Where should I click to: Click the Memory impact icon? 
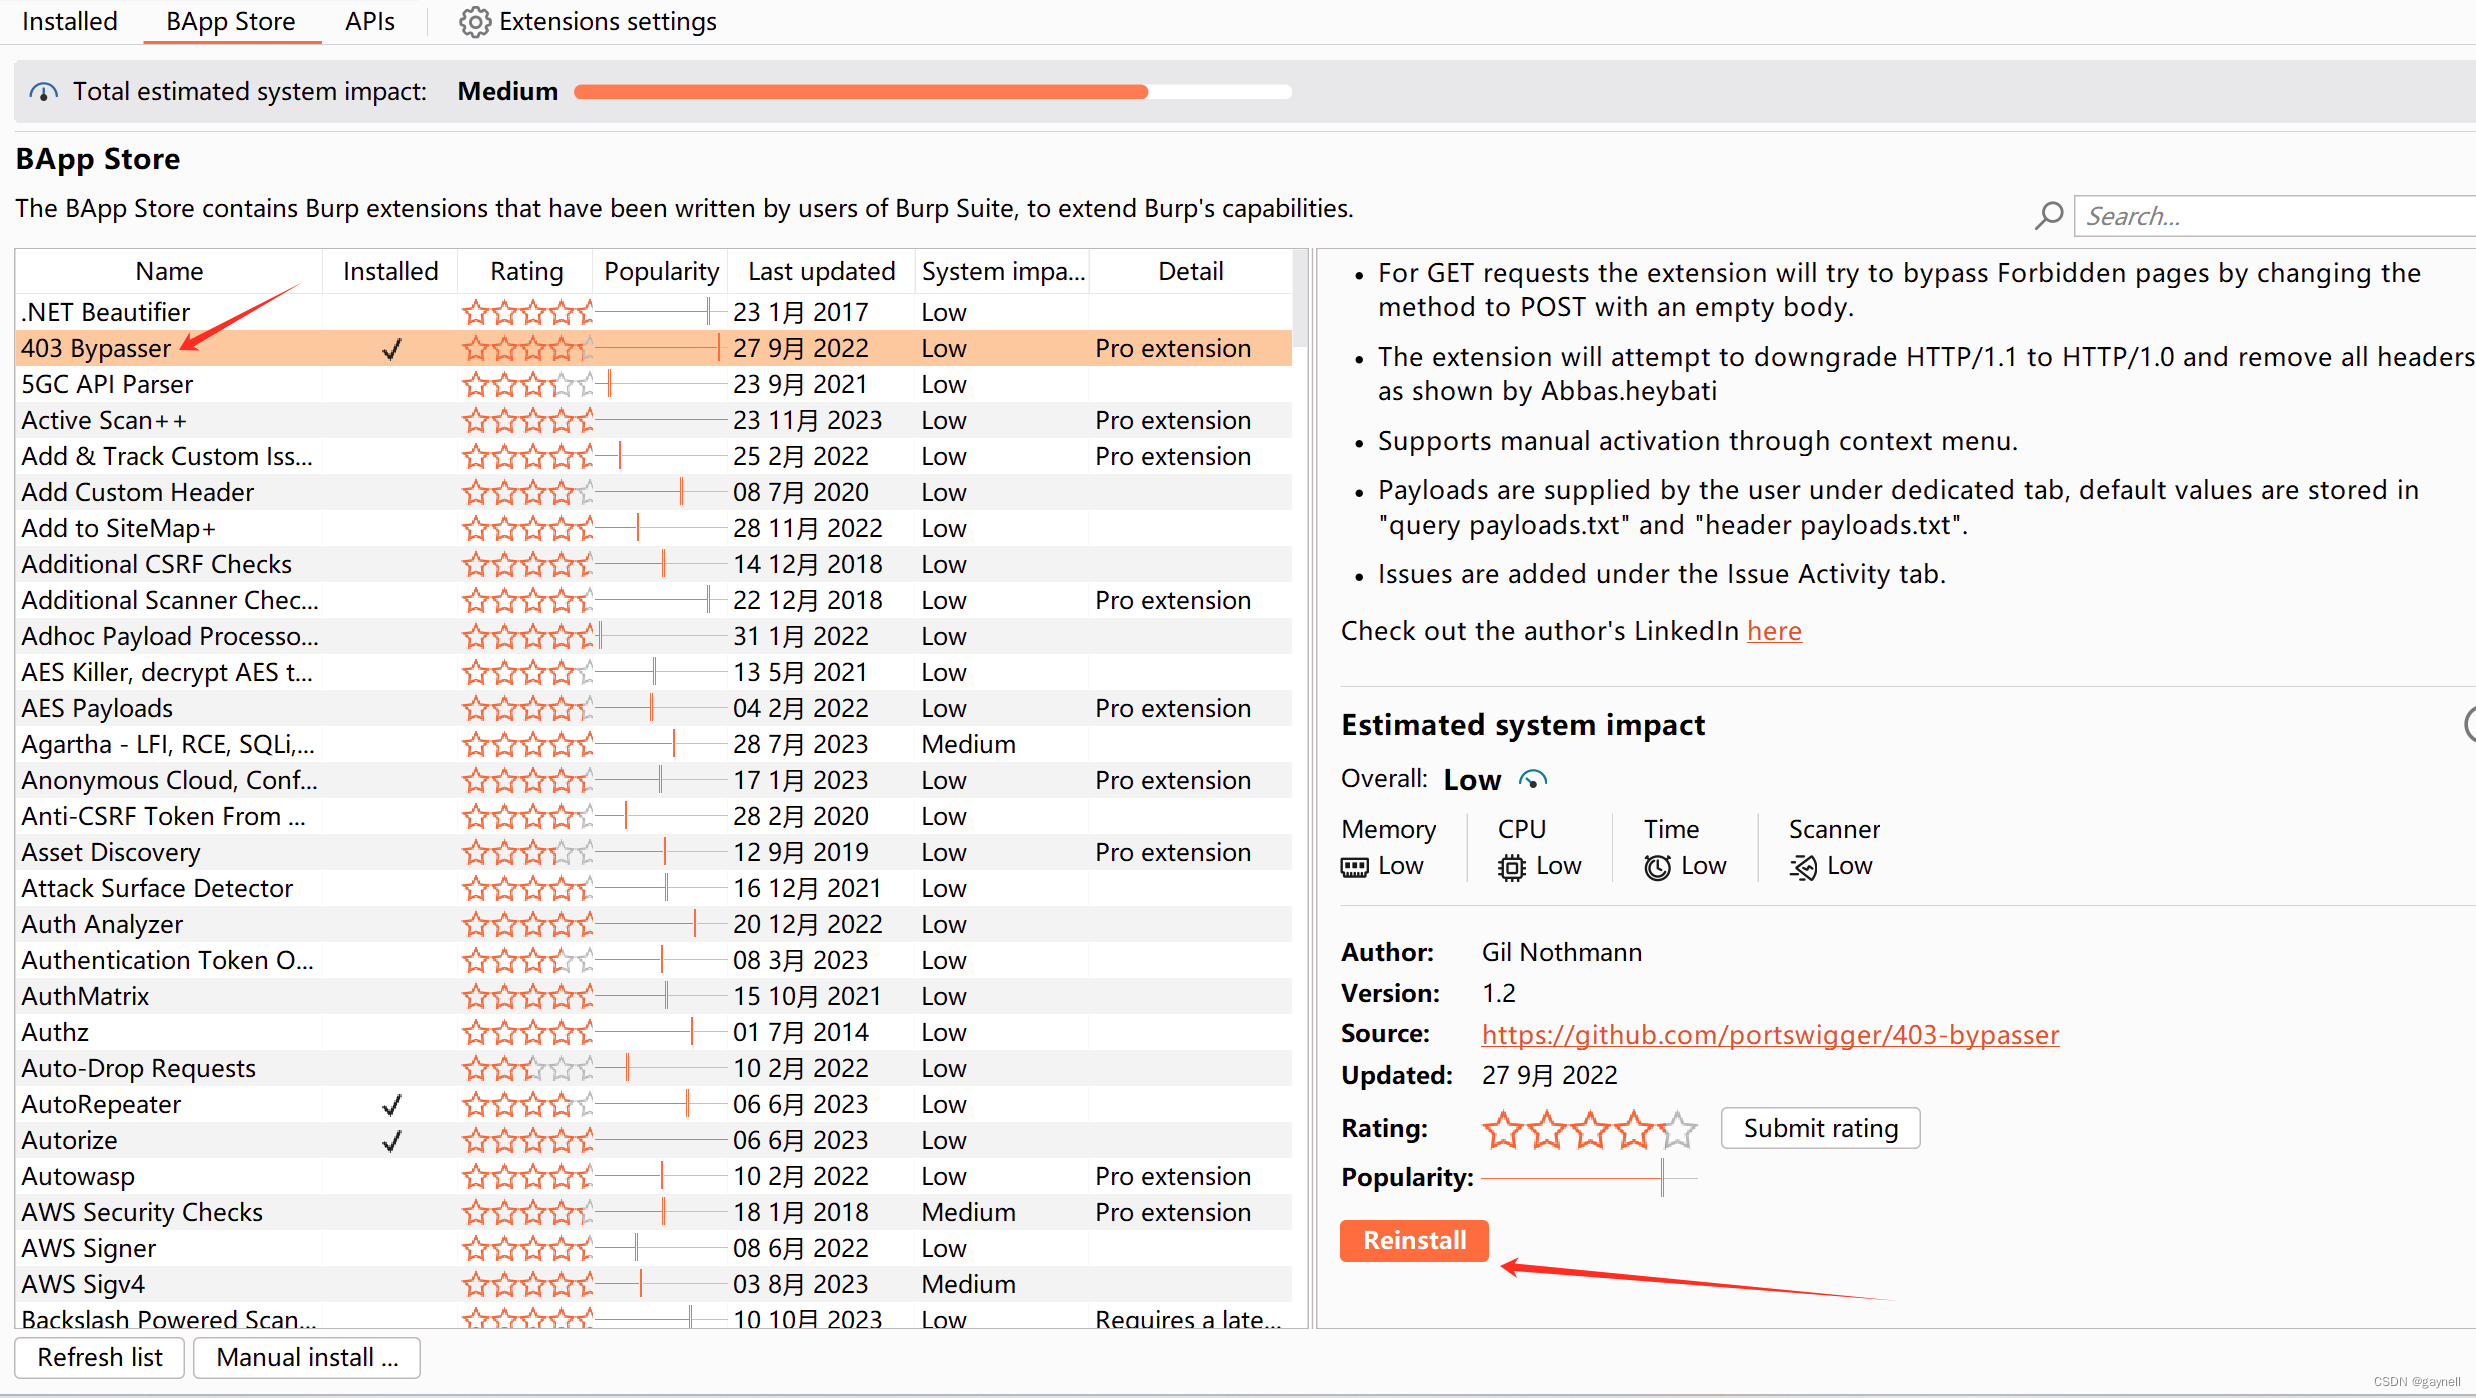1354,867
